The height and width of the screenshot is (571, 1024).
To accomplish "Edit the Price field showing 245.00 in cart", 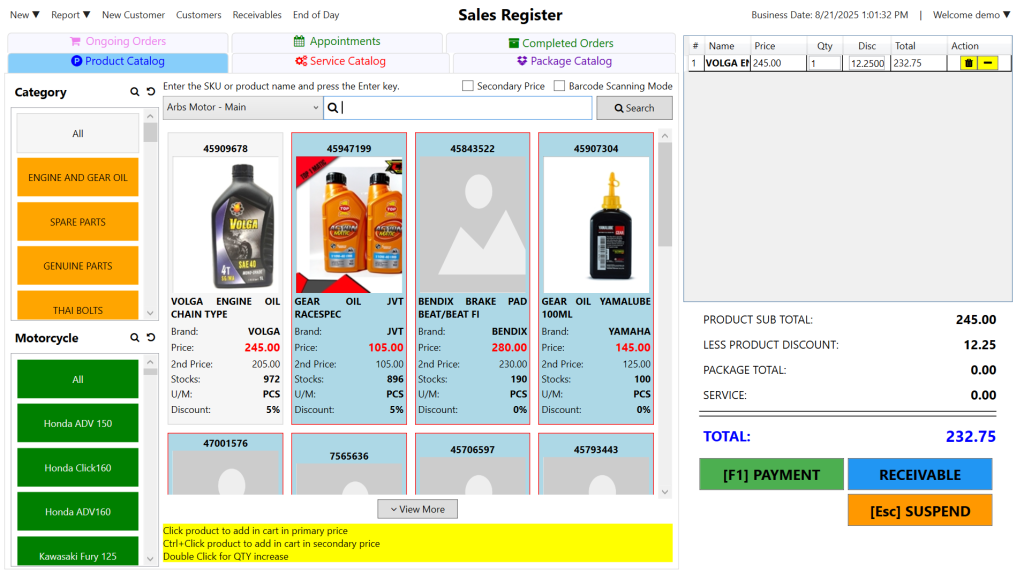I will click(778, 63).
